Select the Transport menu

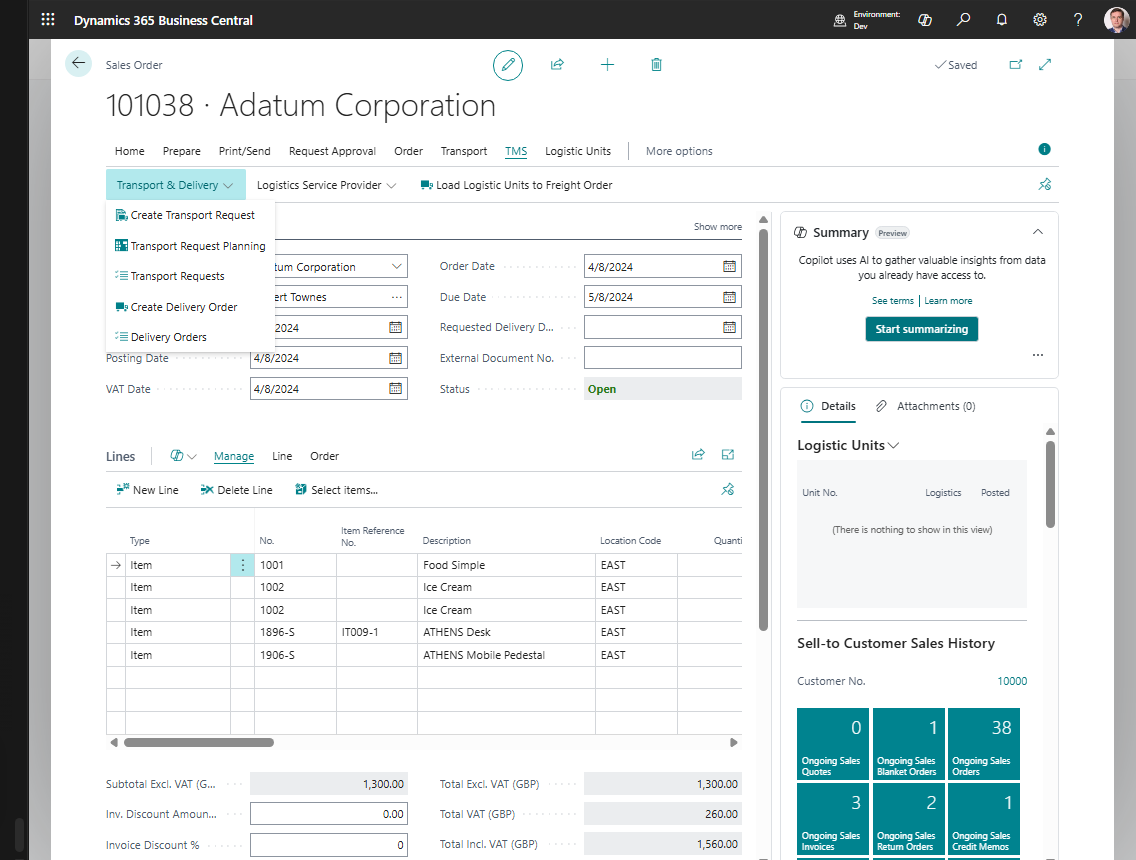point(464,151)
